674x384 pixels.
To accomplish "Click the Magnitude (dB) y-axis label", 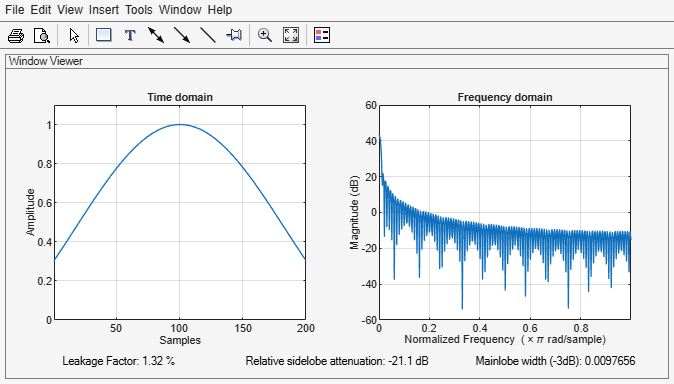I will (x=354, y=212).
